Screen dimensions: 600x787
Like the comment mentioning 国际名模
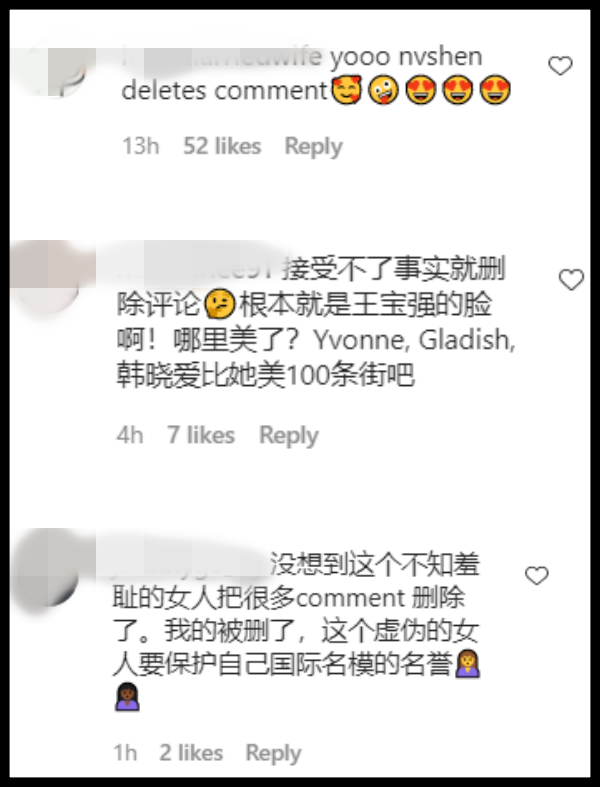tap(537, 575)
